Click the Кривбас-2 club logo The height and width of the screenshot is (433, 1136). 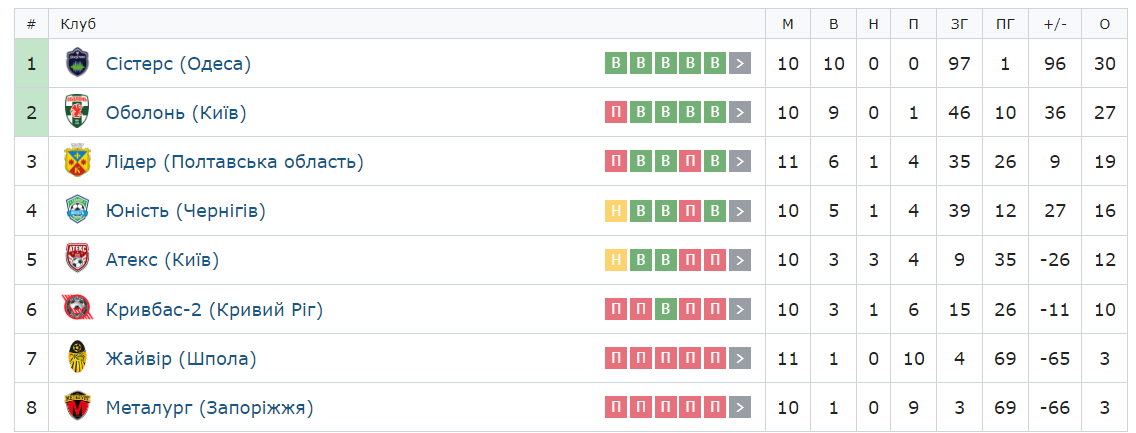point(77,309)
